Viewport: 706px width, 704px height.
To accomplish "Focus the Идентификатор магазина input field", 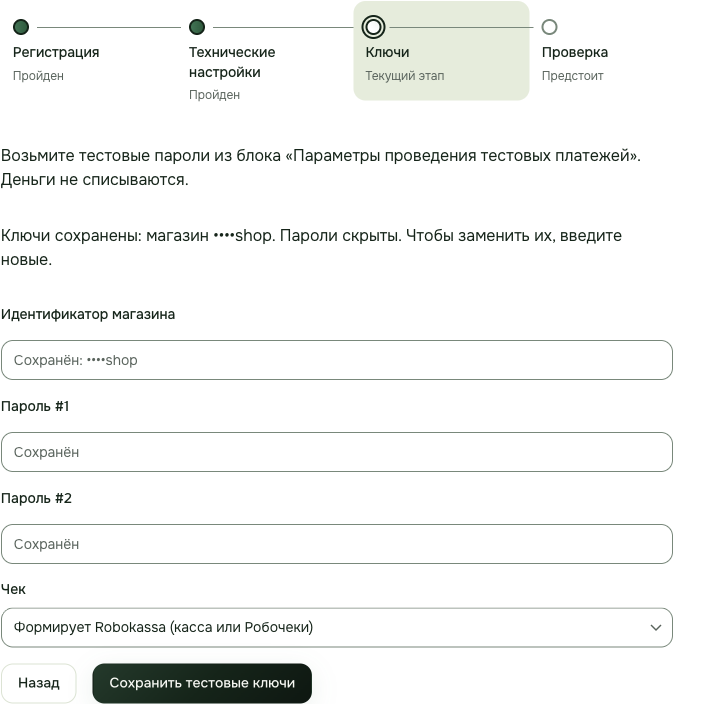I will 337,360.
